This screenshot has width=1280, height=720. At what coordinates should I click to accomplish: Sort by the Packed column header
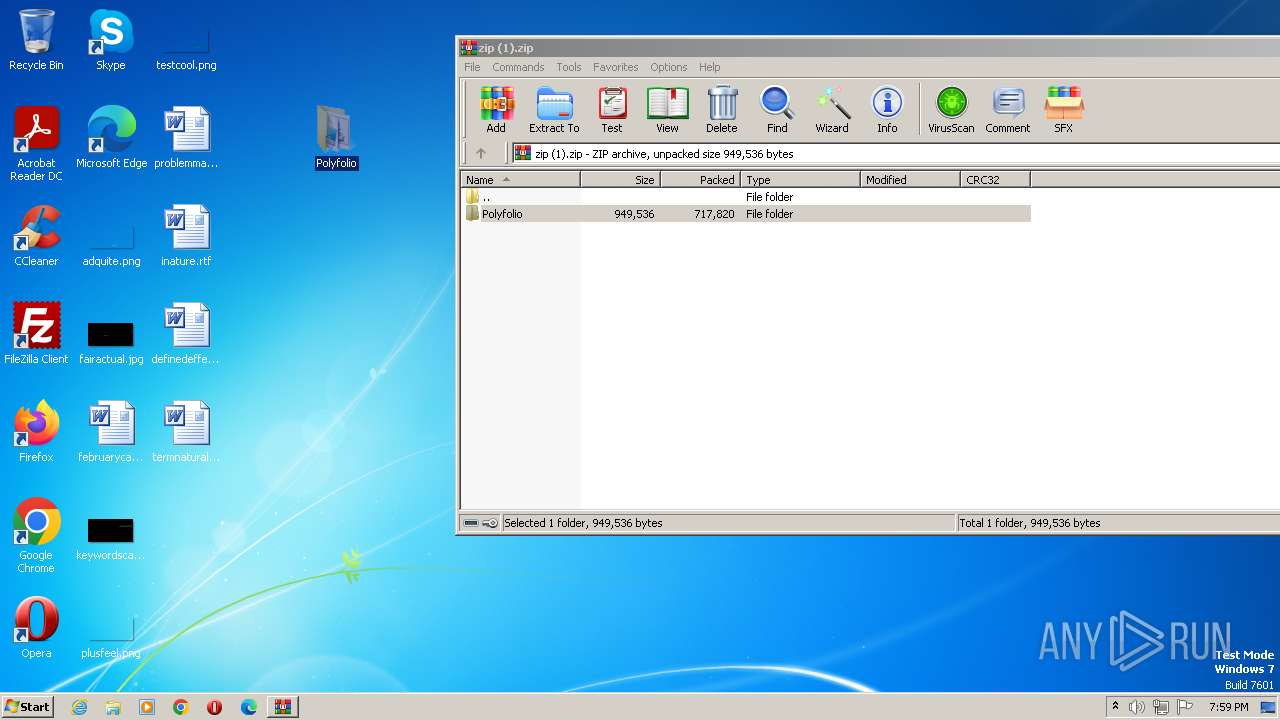pyautogui.click(x=700, y=180)
